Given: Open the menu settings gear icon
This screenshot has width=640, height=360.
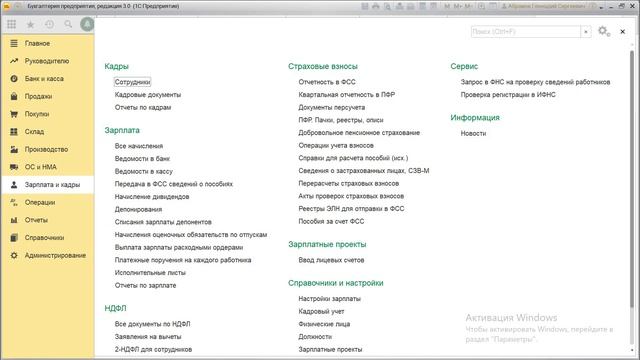Looking at the screenshot, I should (x=604, y=31).
